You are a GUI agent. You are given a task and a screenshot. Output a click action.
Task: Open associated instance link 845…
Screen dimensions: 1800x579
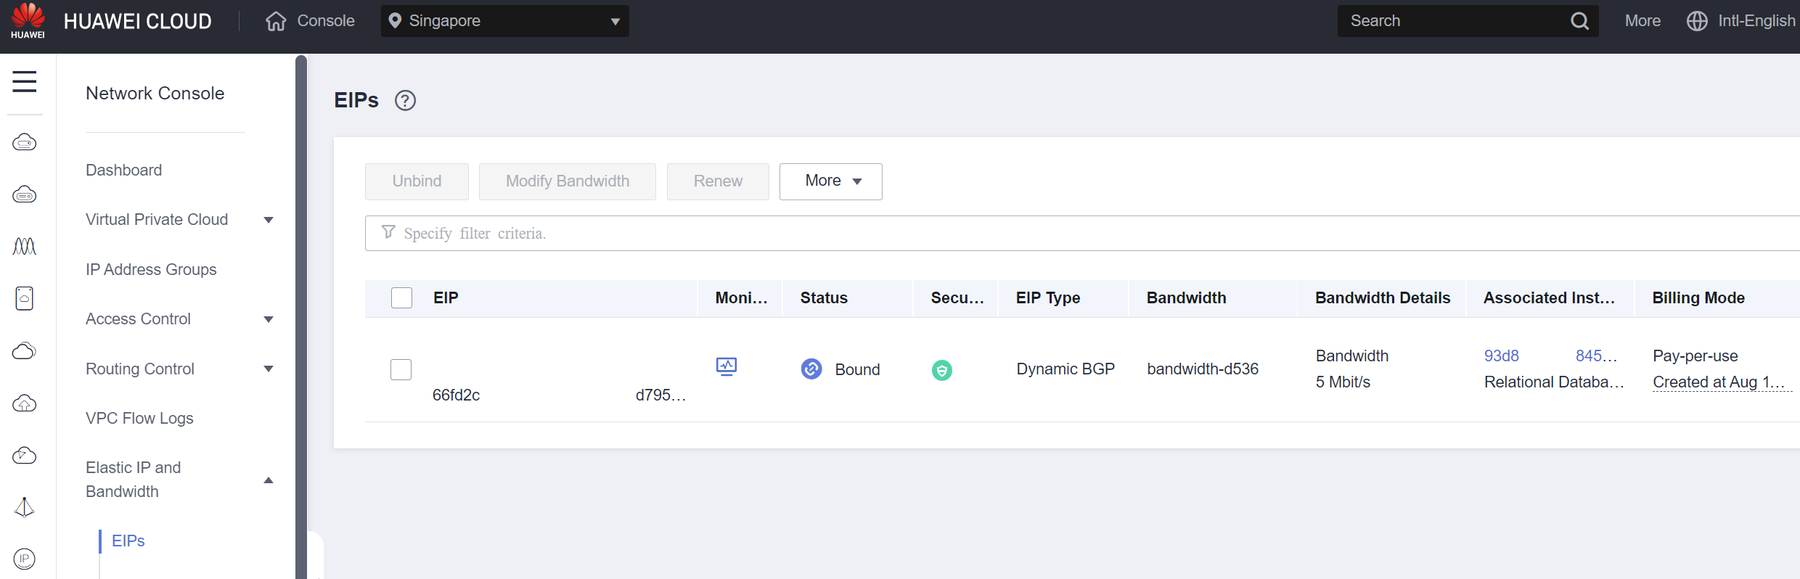tap(1596, 356)
